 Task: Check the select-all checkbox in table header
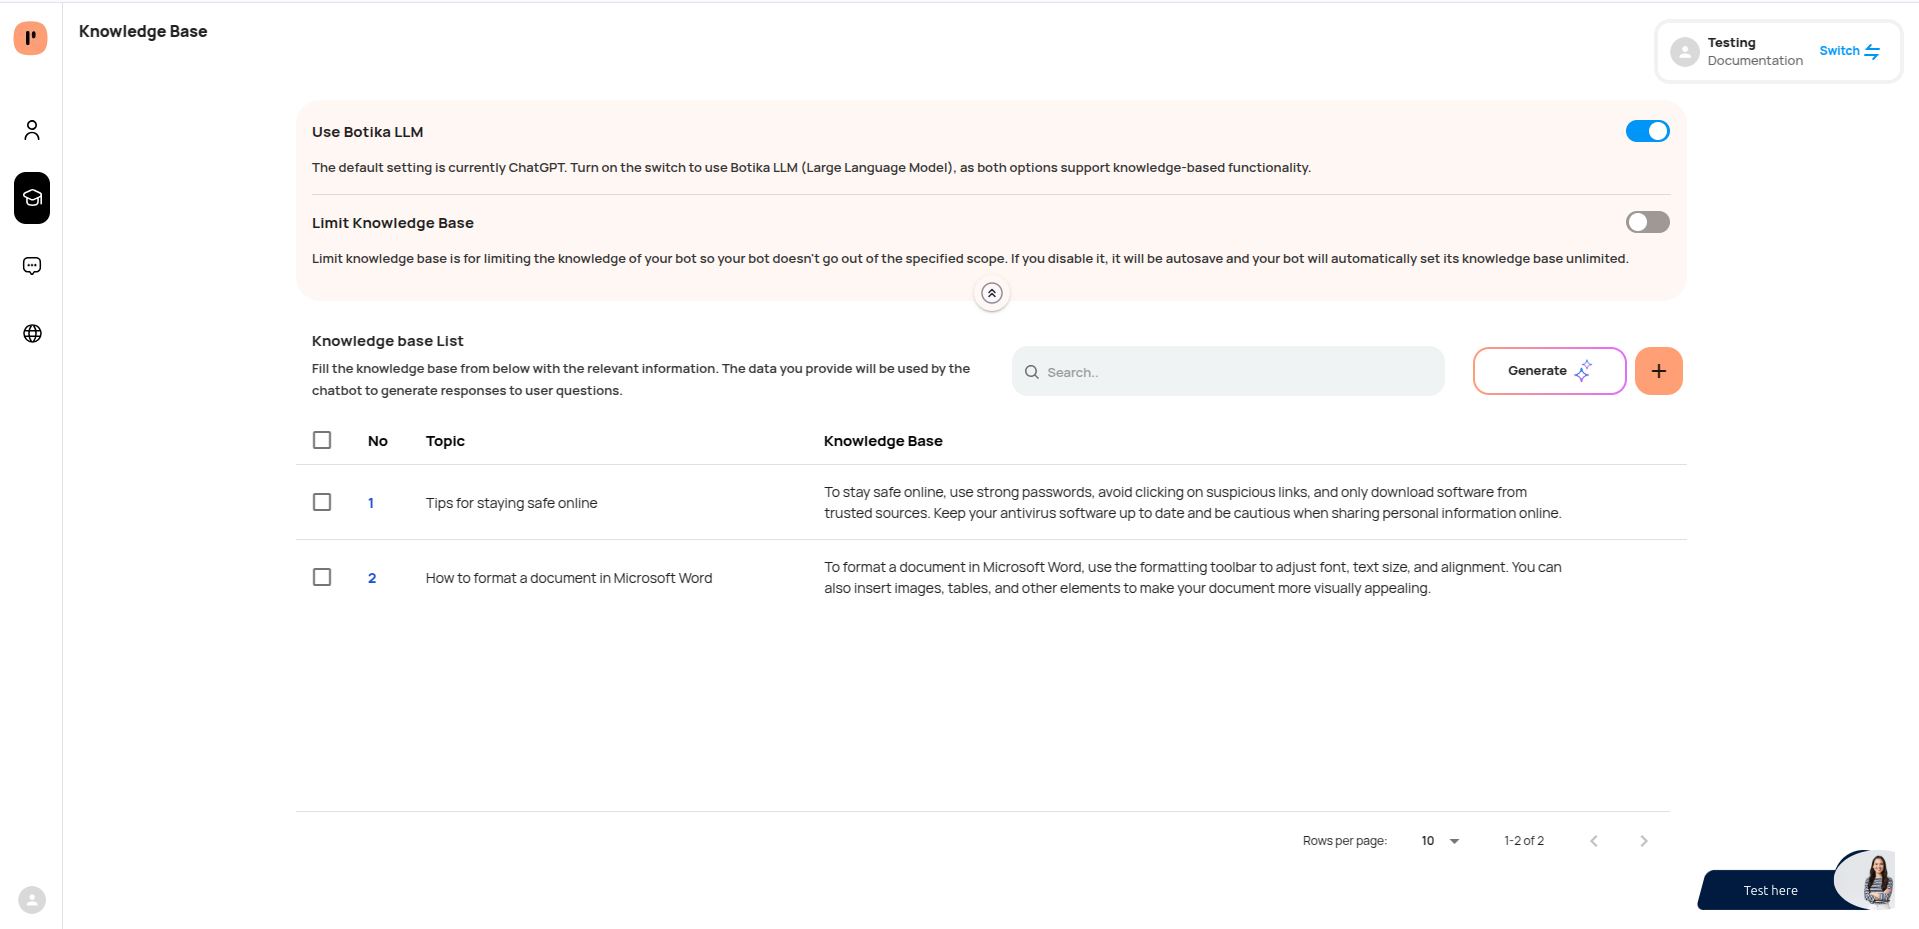[322, 440]
